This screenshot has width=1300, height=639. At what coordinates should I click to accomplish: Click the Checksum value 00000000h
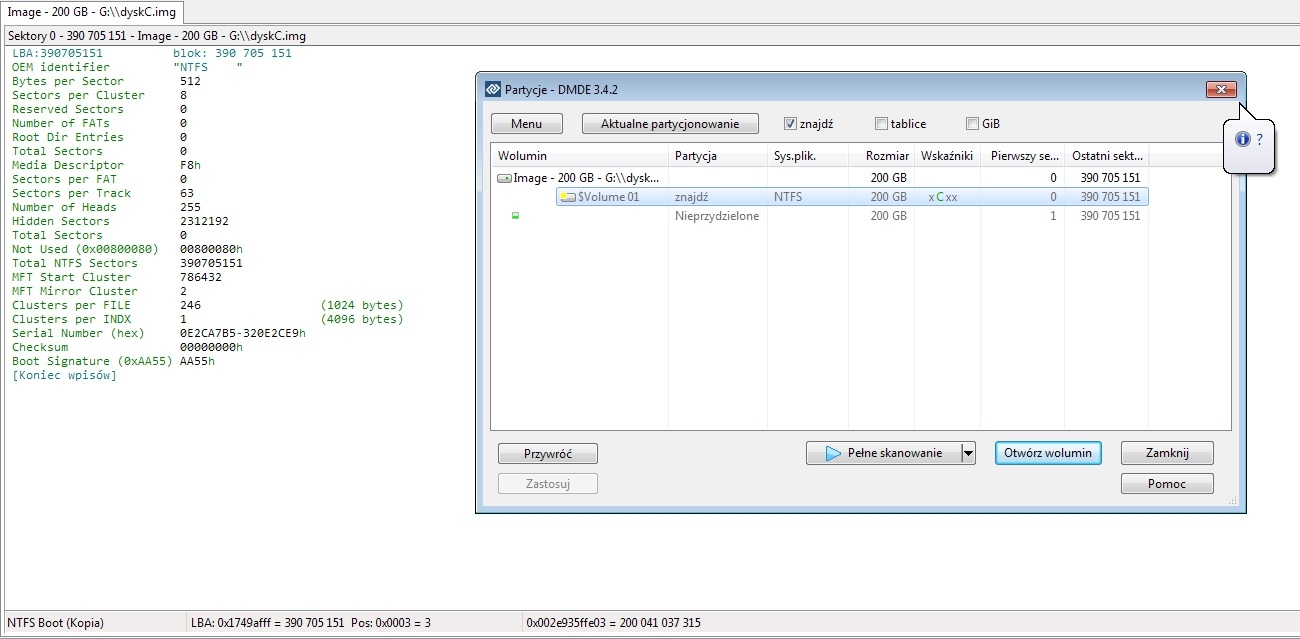(x=211, y=347)
